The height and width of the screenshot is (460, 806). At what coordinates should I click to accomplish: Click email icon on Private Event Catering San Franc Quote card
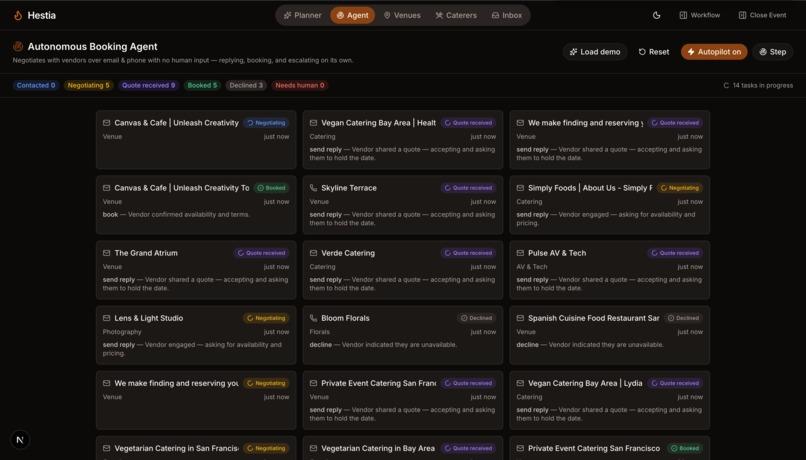pos(313,383)
